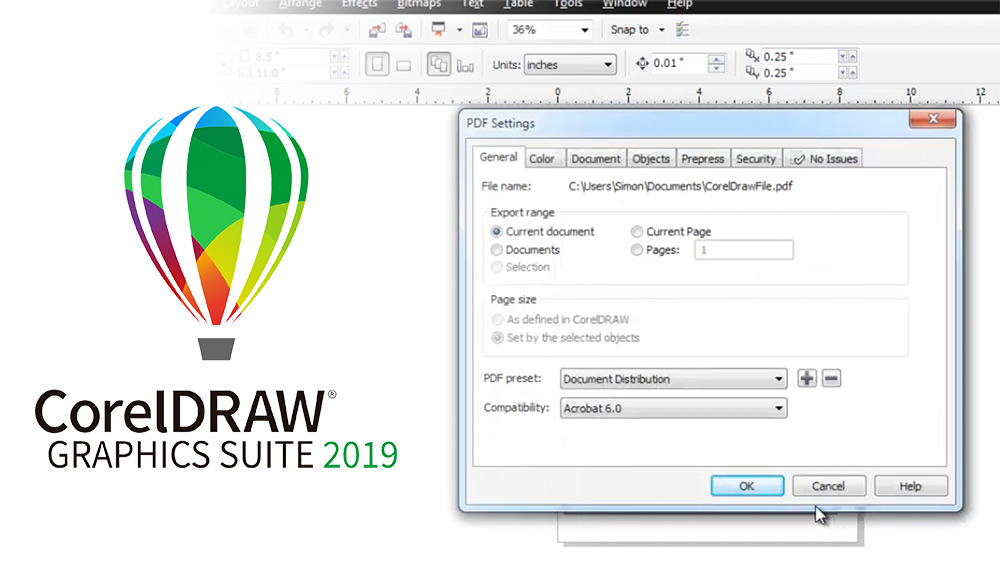Click the duplicate distance x 0.25 field
The width and height of the screenshot is (1000, 573).
tap(799, 56)
